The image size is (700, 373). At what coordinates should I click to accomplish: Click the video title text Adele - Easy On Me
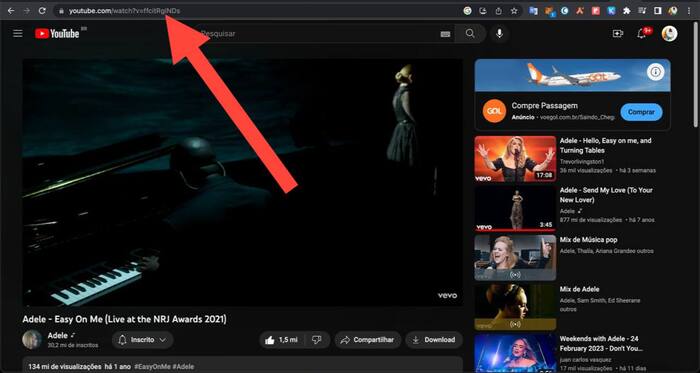click(125, 319)
